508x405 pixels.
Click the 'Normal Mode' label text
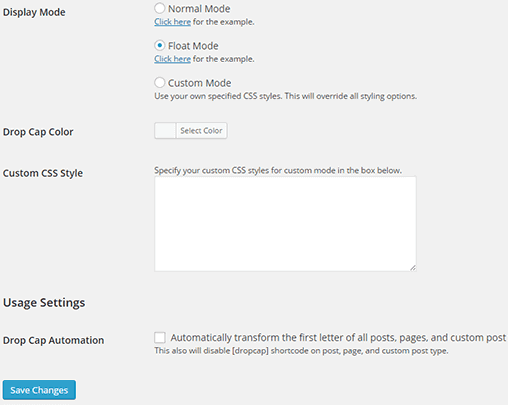[x=199, y=9]
